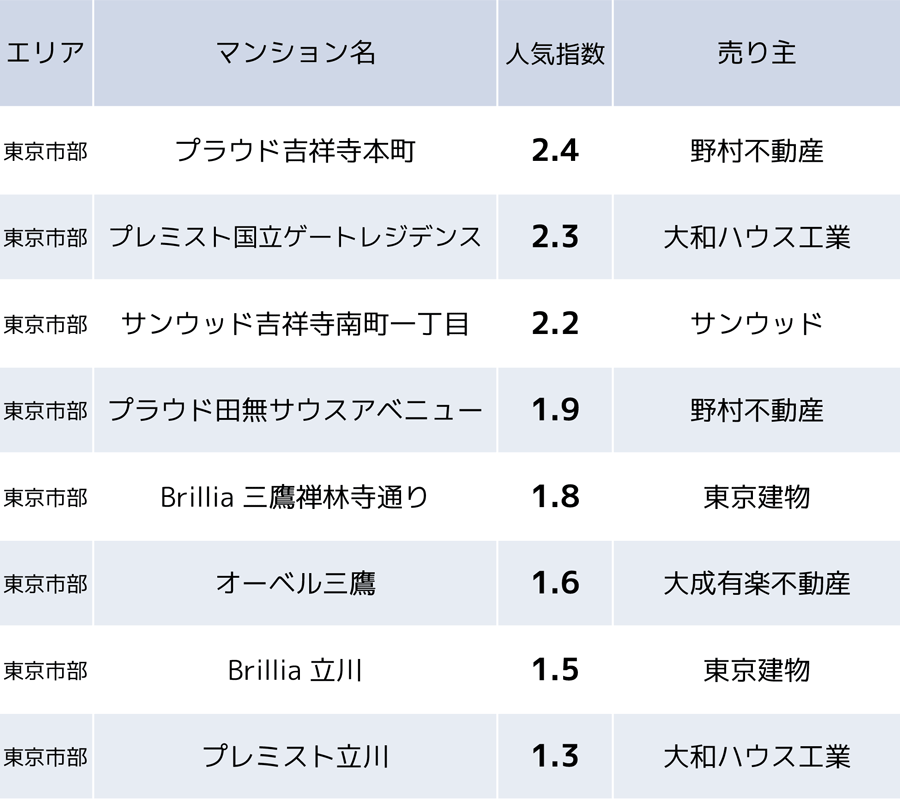Click the Brillia 立川 mansion name
Viewport: 900px width, 800px height.
[295, 670]
